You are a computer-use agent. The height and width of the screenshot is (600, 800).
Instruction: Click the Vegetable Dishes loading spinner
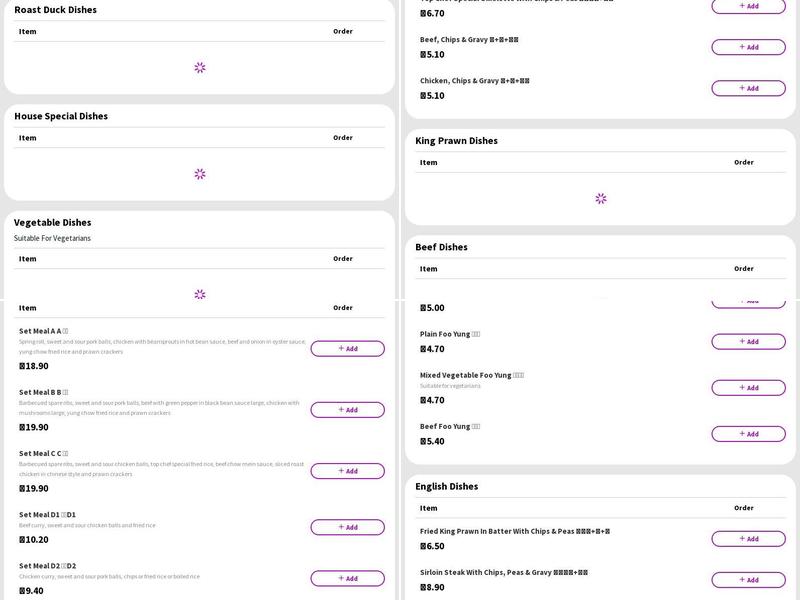click(x=200, y=294)
